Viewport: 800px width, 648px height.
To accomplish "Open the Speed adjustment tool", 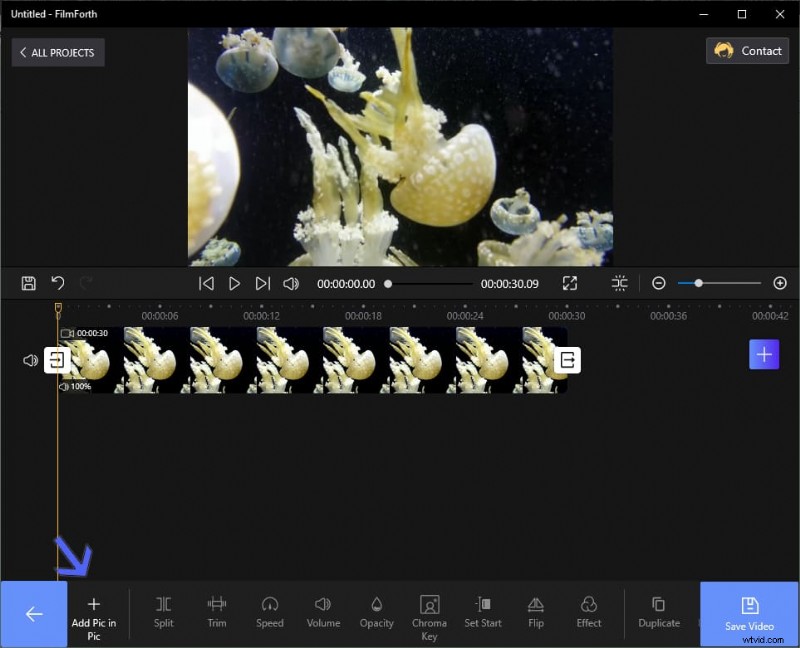I will click(270, 612).
